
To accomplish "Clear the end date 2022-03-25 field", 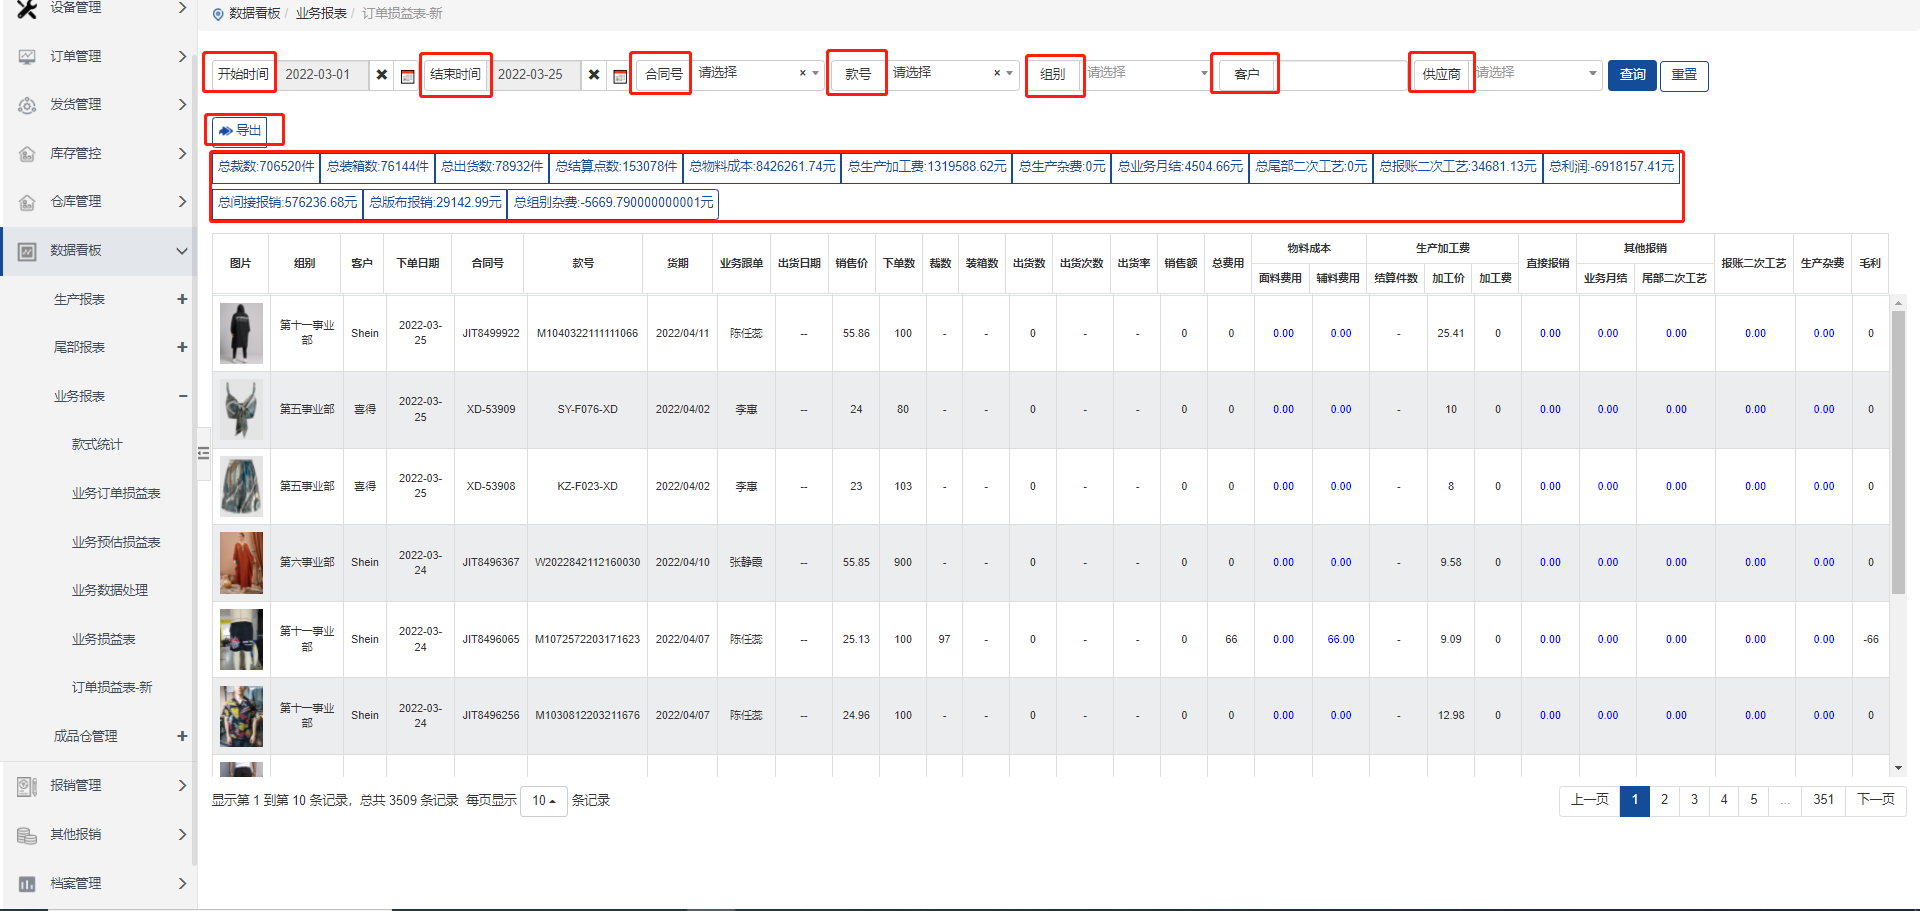I will point(594,75).
